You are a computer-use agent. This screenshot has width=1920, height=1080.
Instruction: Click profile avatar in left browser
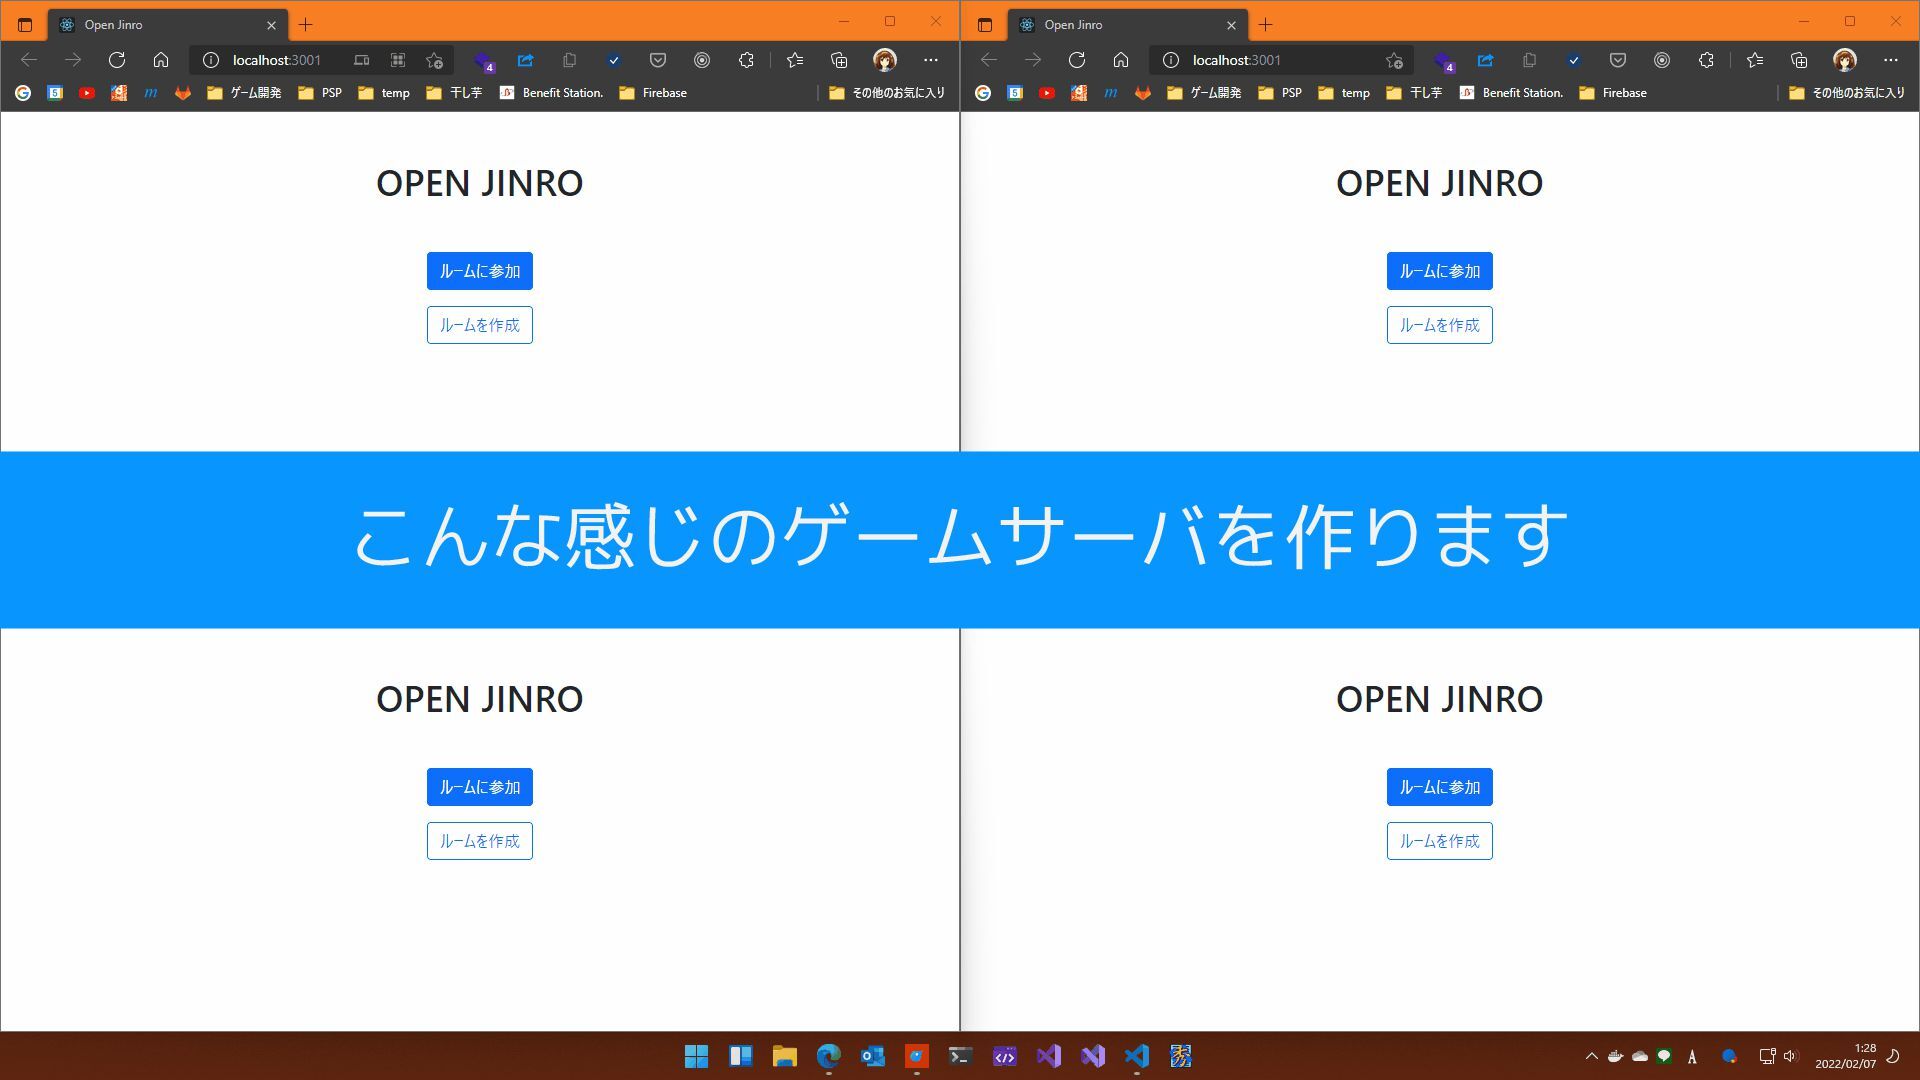click(x=885, y=60)
